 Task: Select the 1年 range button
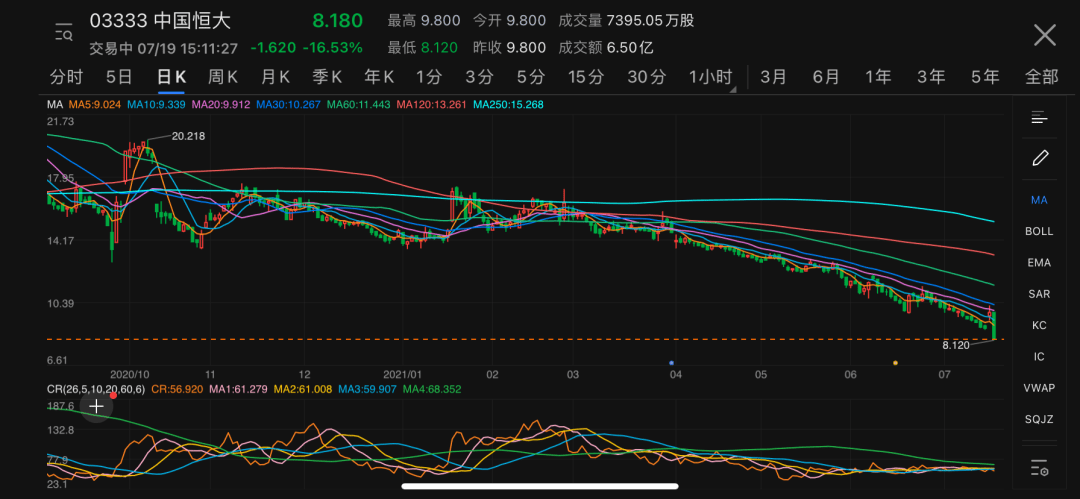878,77
